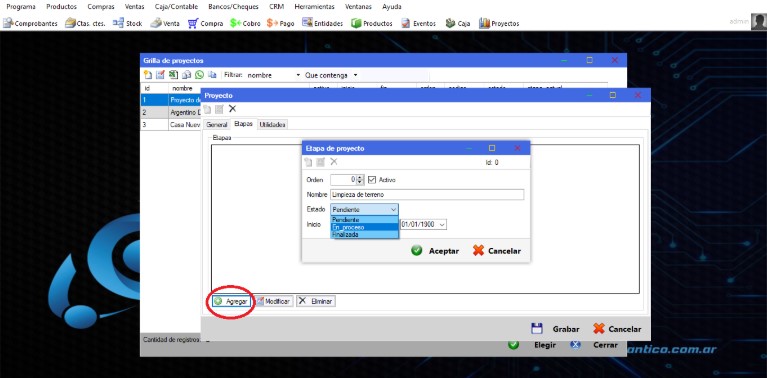Click Grabar to save the project
767x378 pixels.
click(x=555, y=329)
